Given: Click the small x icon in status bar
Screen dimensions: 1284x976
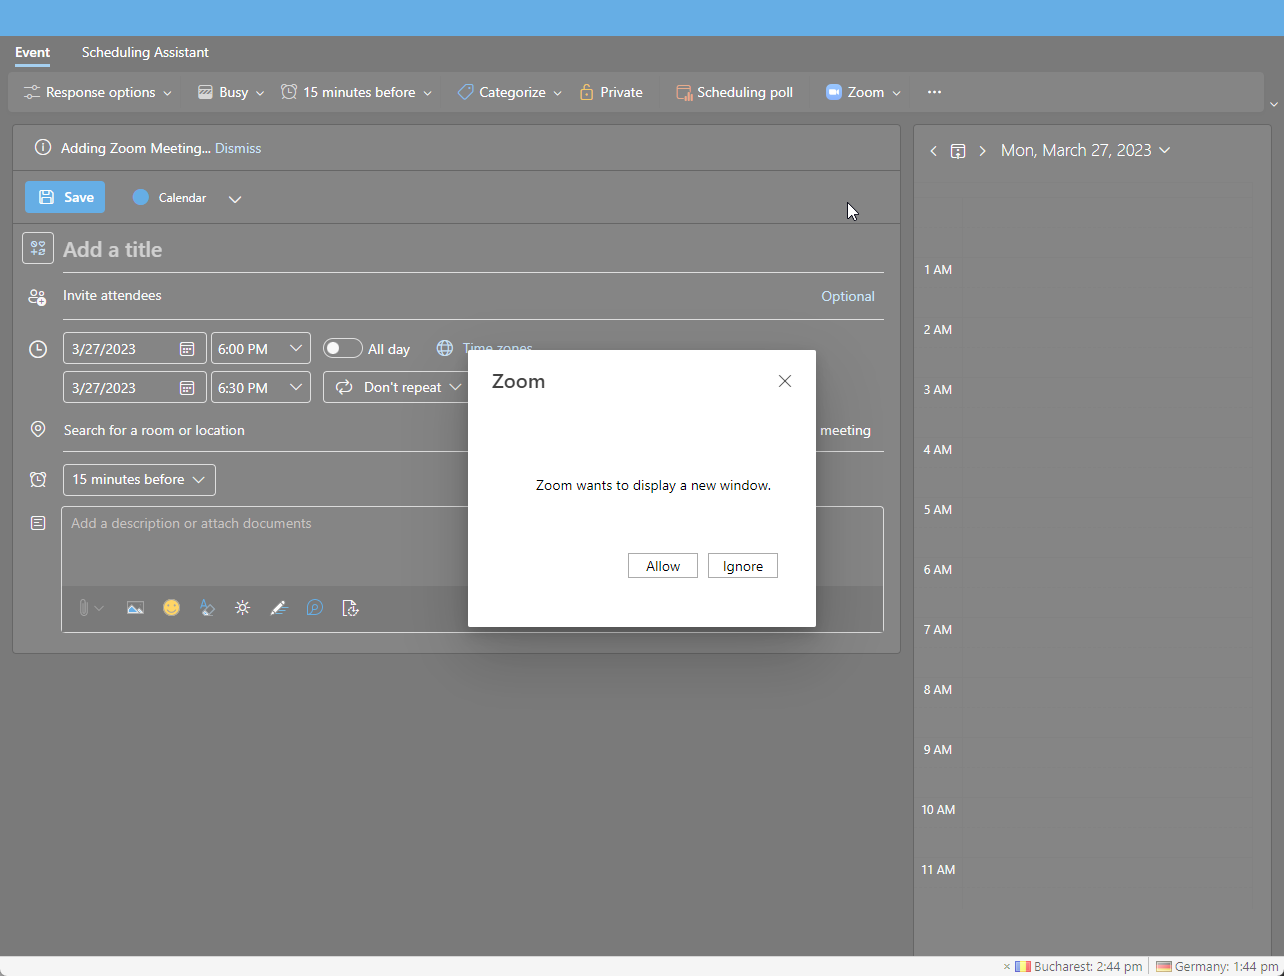Looking at the screenshot, I should (x=1007, y=967).
